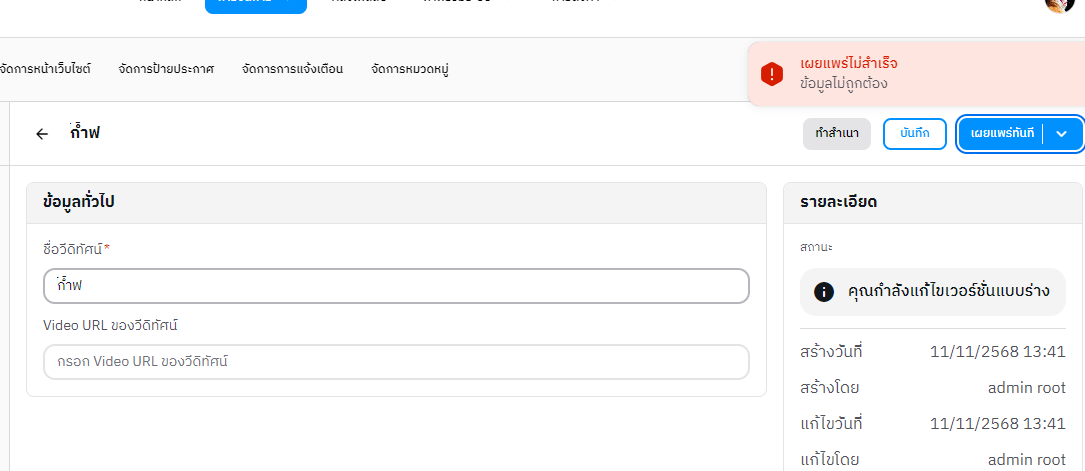Click the เผยแพร่ไม่สำเร็จ error notification
Screen dimensions: 1085x471
[849, 64]
